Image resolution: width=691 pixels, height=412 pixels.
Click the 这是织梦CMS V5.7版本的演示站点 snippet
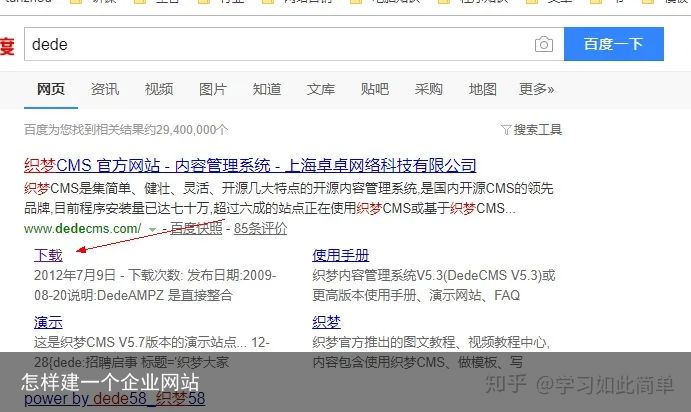click(x=152, y=352)
